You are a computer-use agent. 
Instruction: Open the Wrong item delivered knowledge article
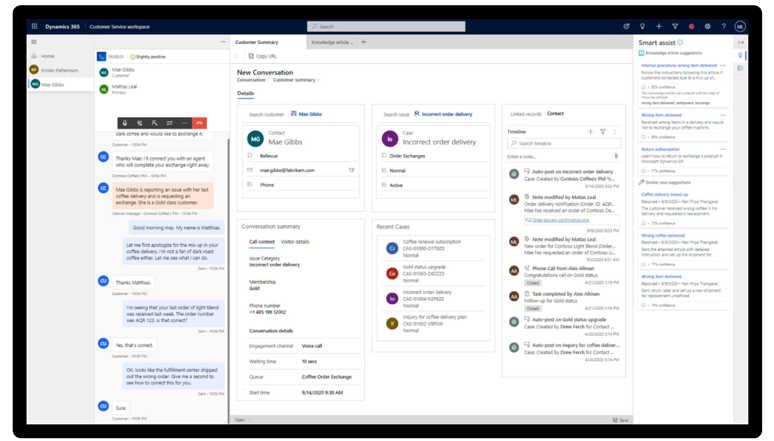tap(661, 115)
